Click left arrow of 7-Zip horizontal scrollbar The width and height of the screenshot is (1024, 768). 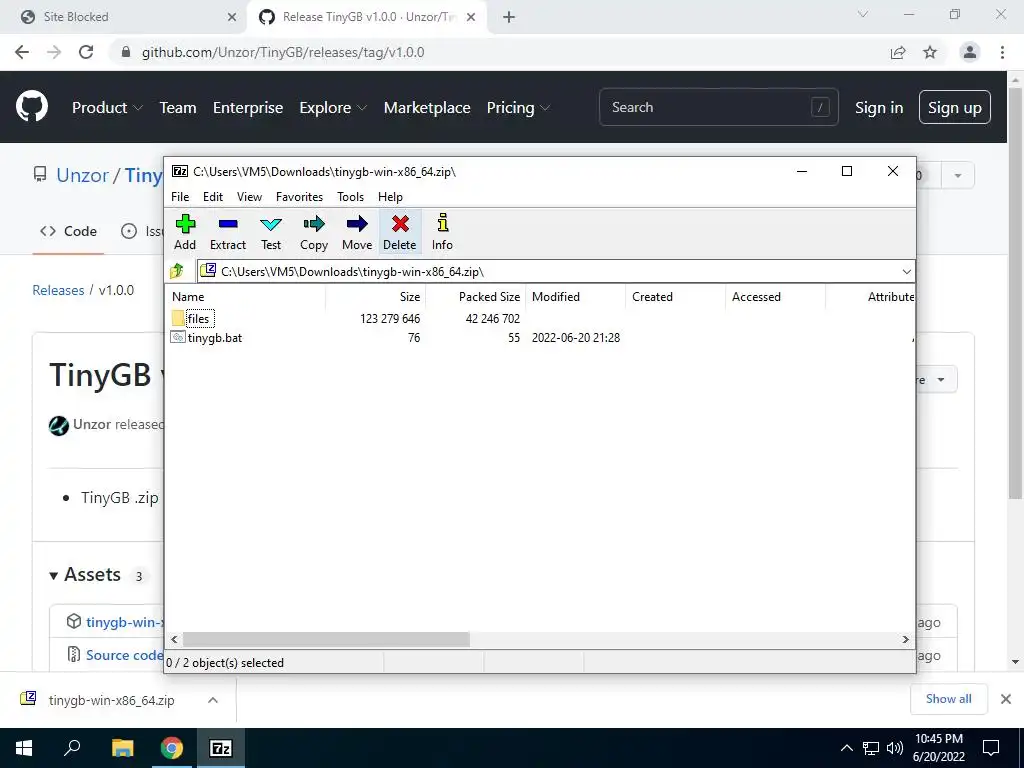point(174,639)
